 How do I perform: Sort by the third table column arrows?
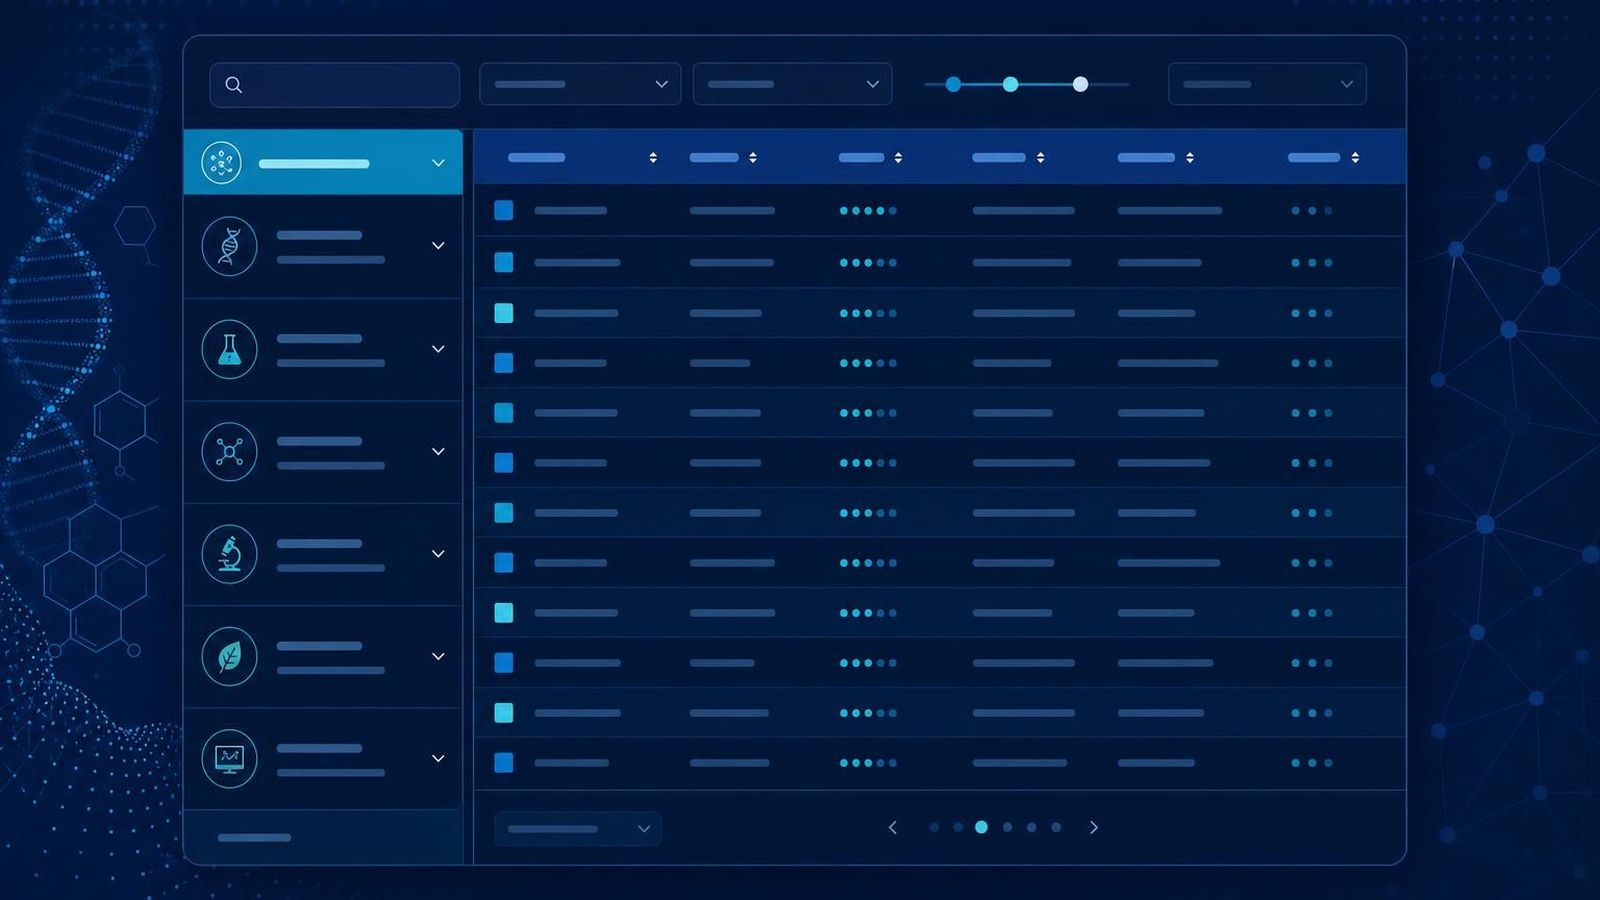(898, 157)
